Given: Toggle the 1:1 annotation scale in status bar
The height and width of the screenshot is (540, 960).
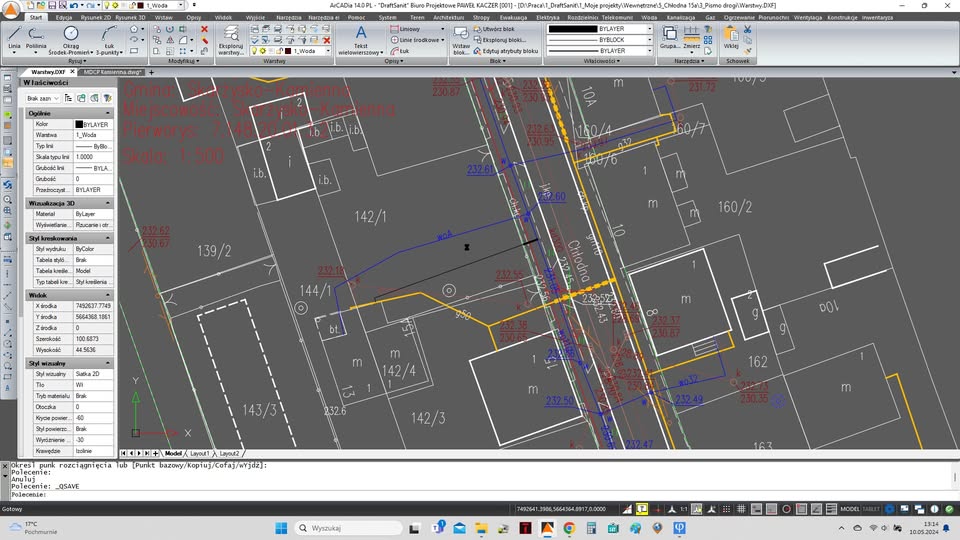Looking at the screenshot, I should pos(684,509).
